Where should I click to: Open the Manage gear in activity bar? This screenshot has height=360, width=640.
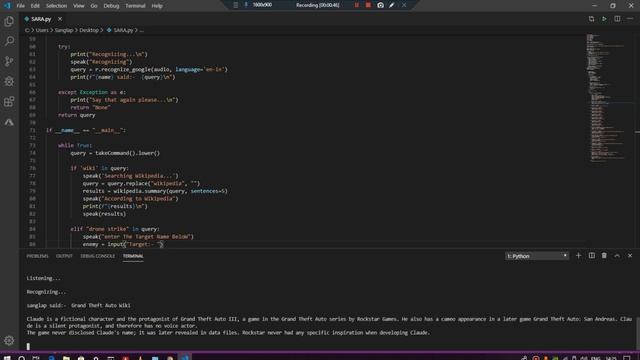click(x=9, y=340)
